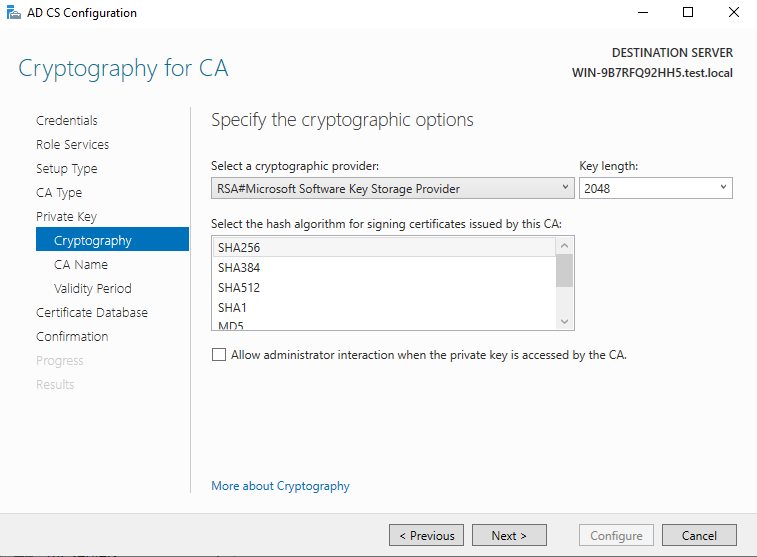
Task: Open the More about Cryptography link
Action: (280, 486)
